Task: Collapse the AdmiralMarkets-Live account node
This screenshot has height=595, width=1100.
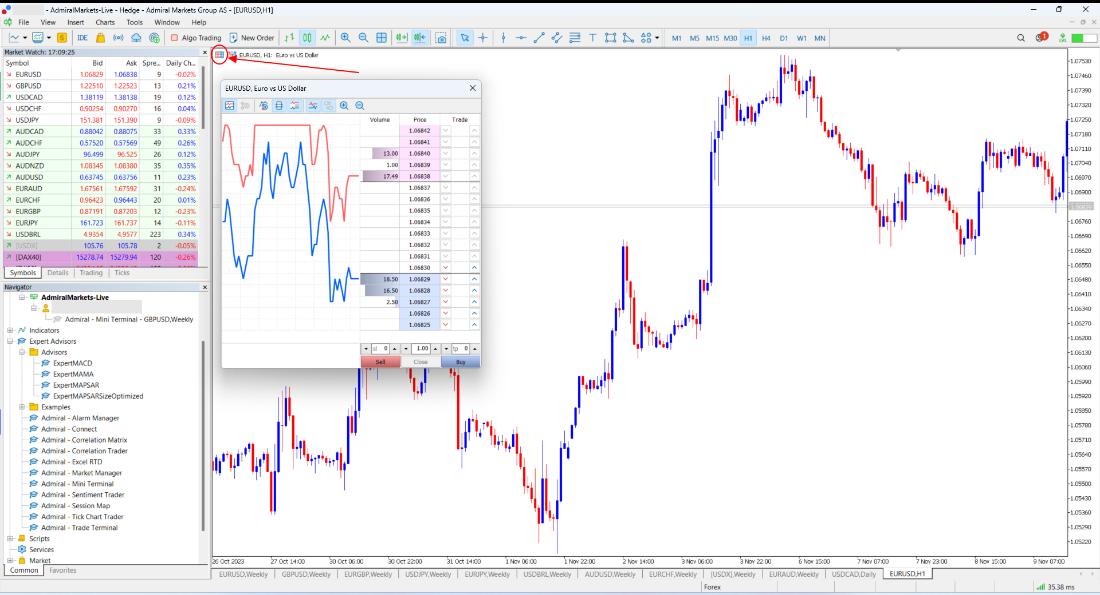Action: [x=22, y=298]
